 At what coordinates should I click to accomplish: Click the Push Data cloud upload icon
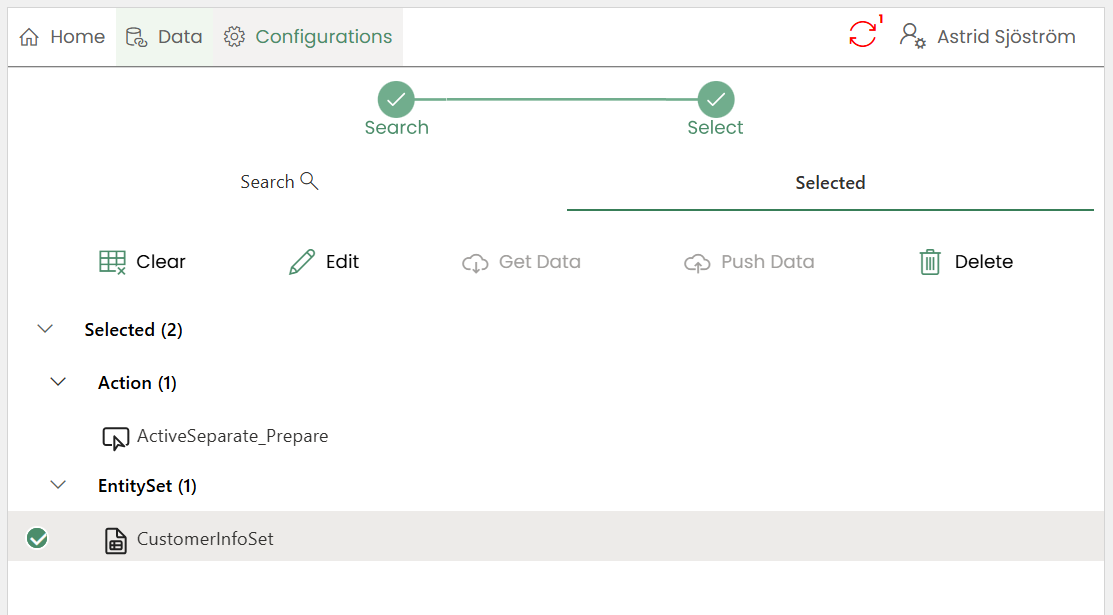point(697,263)
